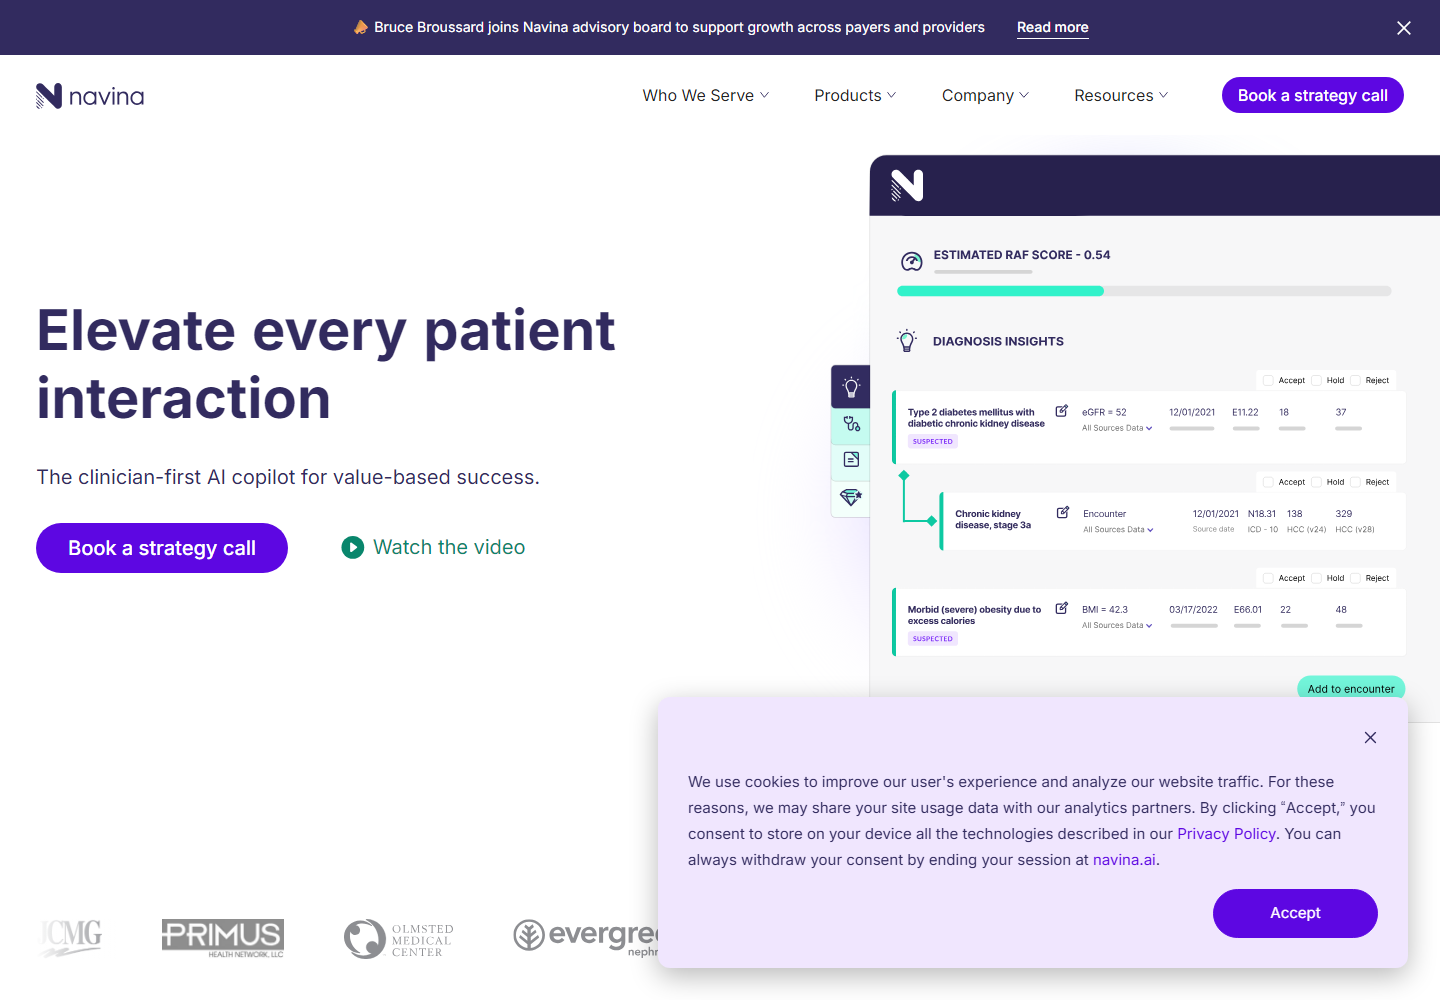Click the SUSPECTED tag under Morbid obesity
The image size is (1440, 1000).
click(x=933, y=639)
